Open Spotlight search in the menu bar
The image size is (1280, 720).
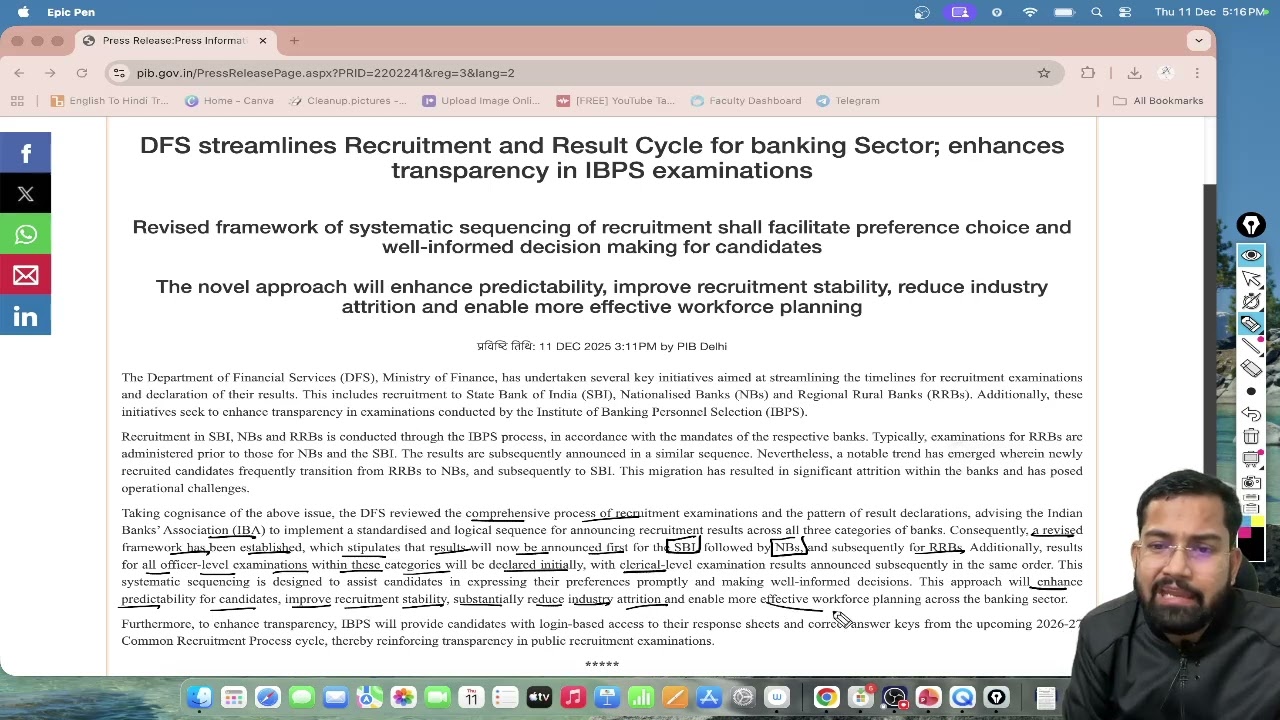click(x=1097, y=12)
